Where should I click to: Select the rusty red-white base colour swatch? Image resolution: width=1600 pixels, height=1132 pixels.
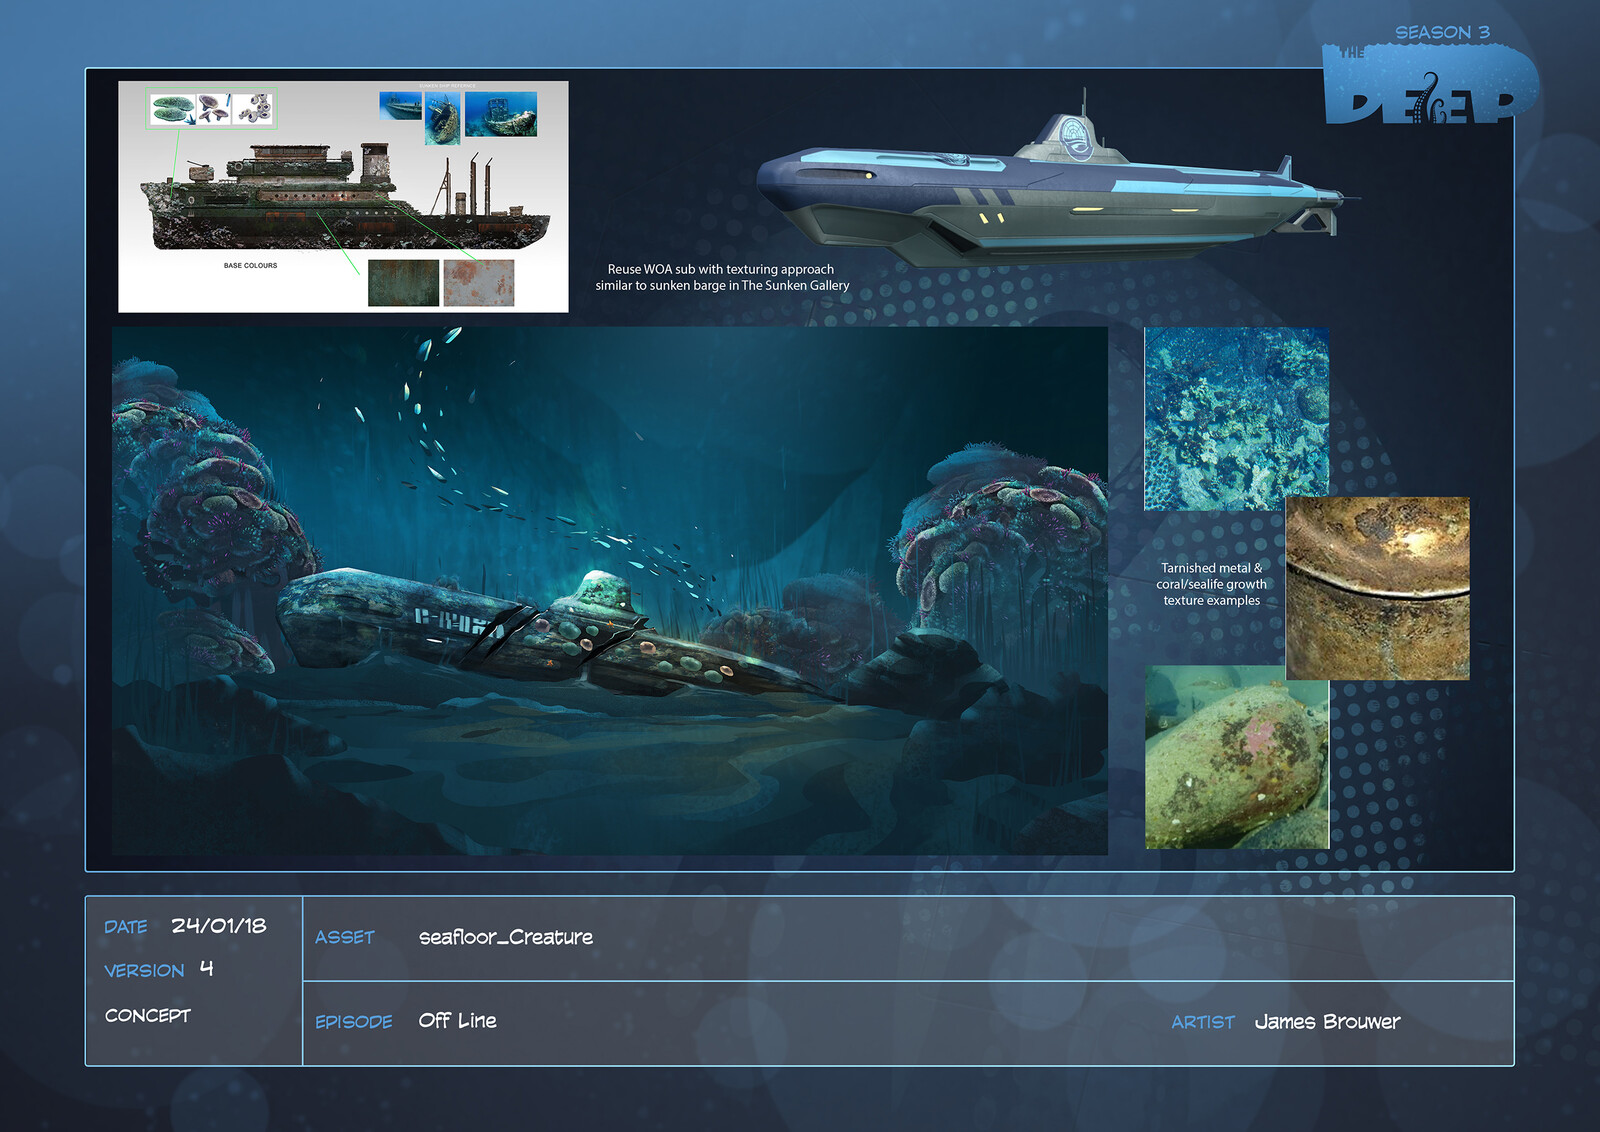[x=479, y=283]
